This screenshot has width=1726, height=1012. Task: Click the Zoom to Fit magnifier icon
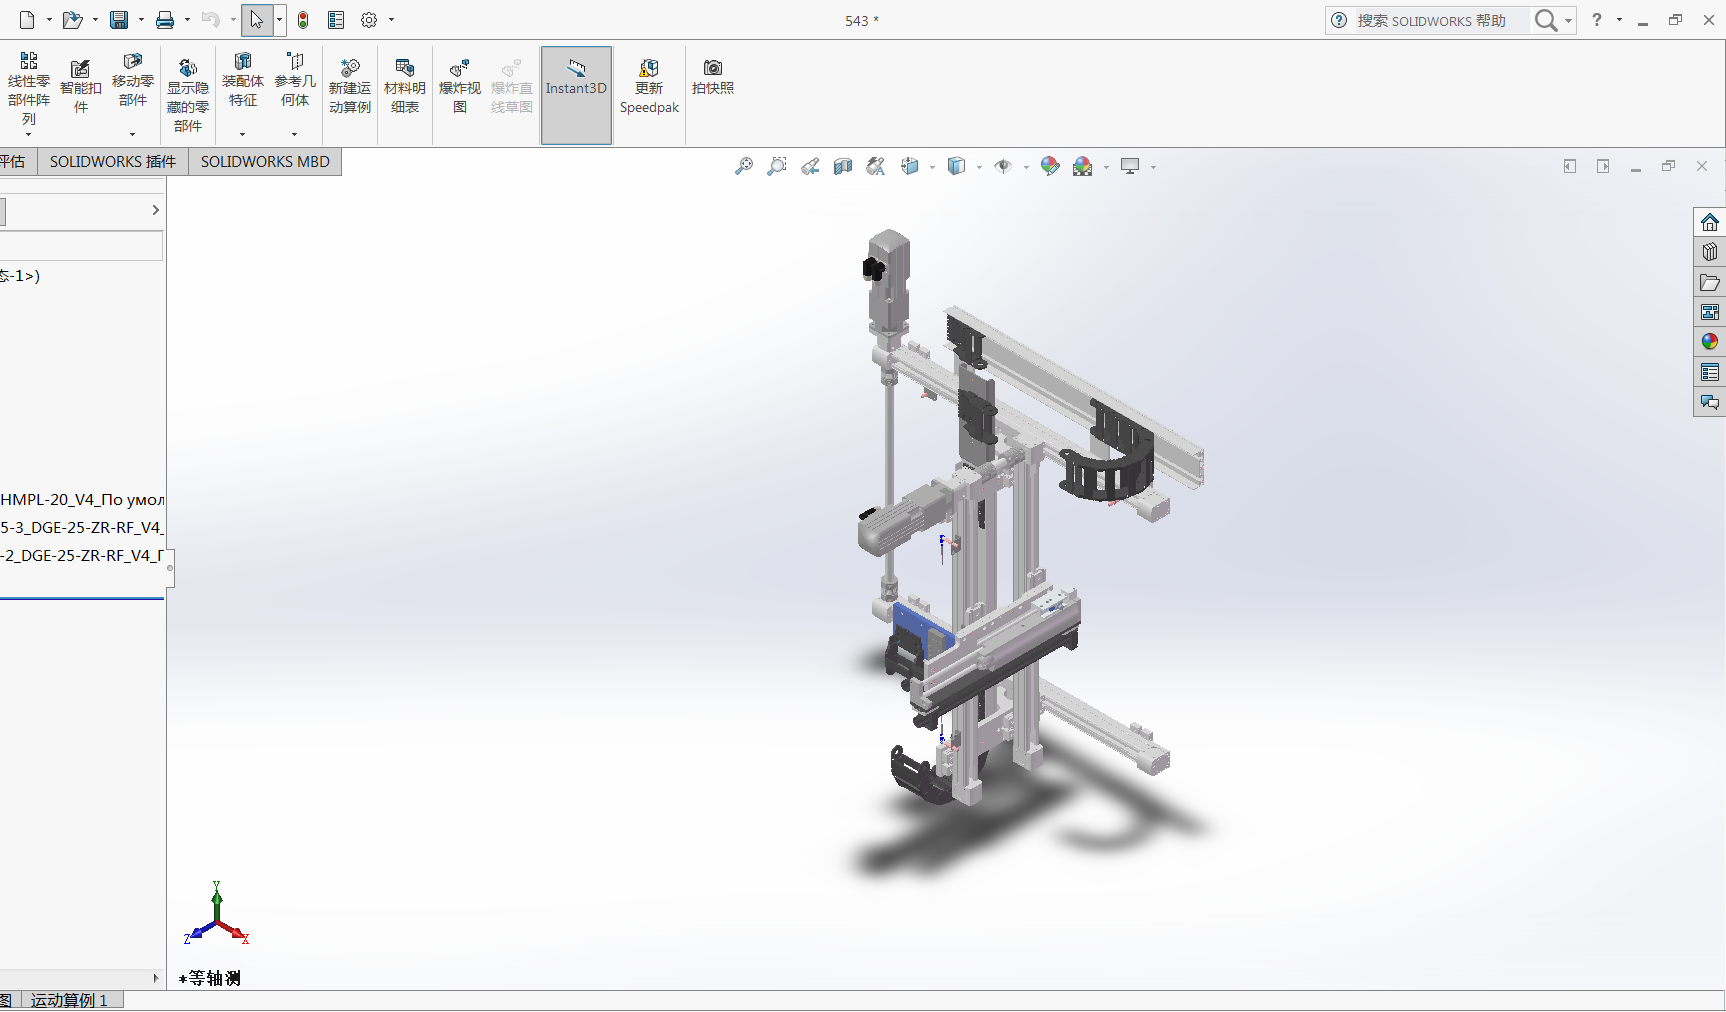tap(744, 167)
